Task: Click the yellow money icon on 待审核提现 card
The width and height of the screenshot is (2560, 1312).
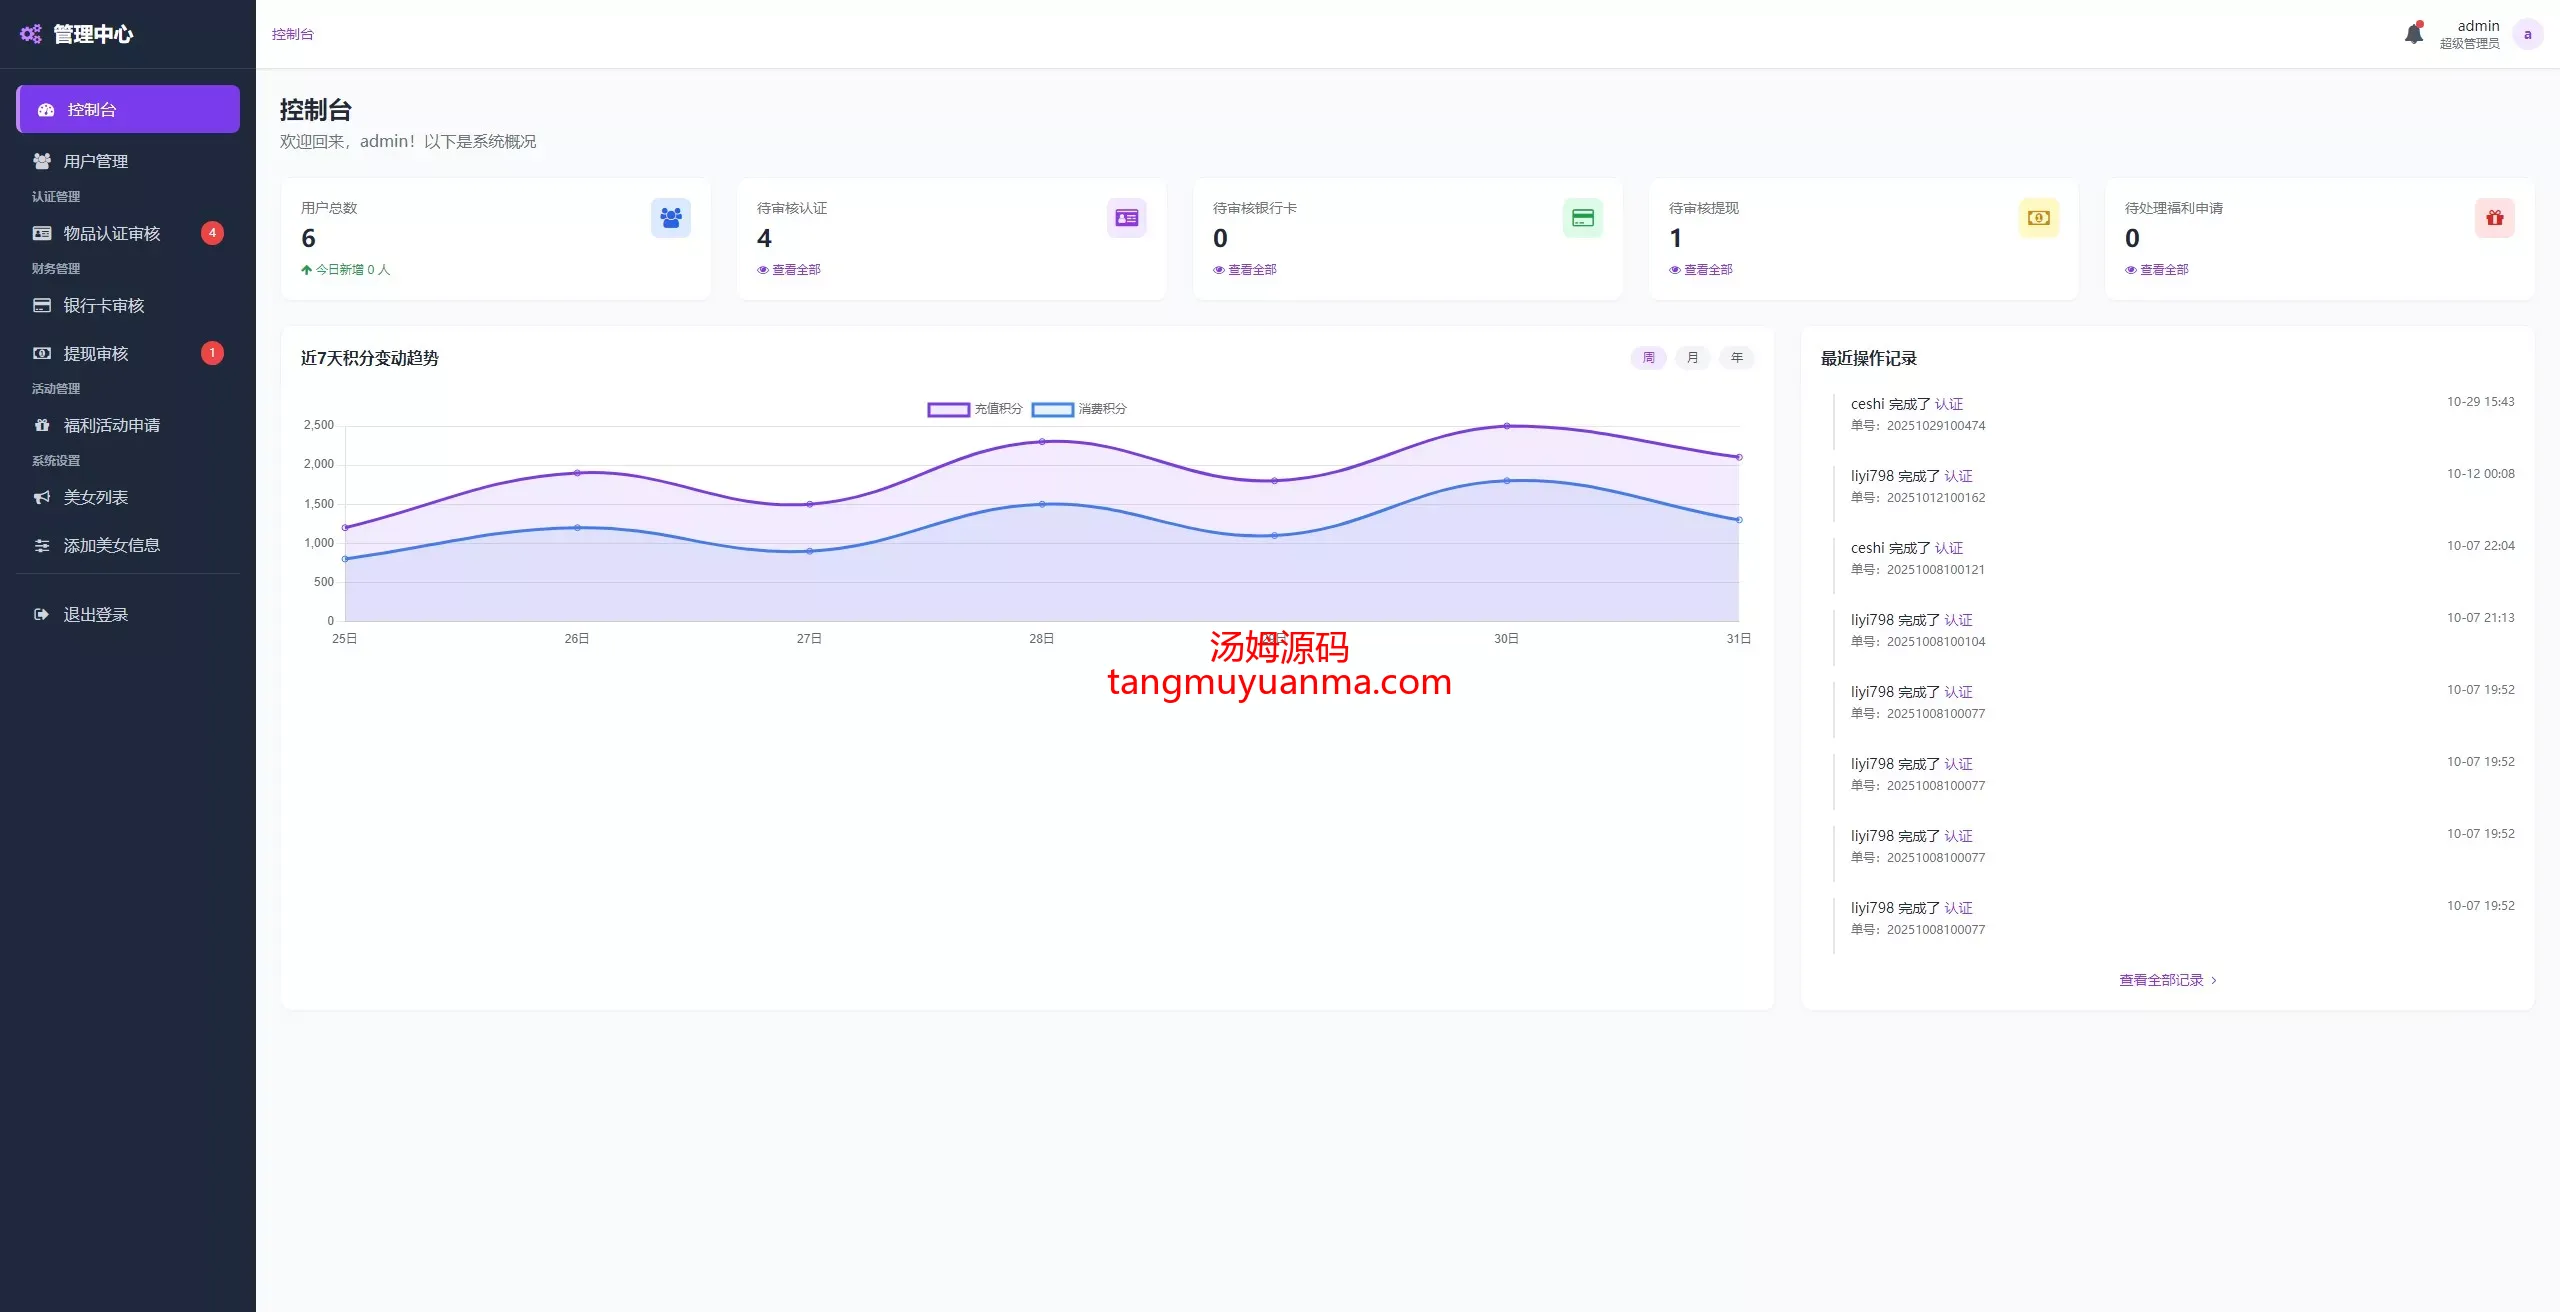Action: pyautogui.click(x=2038, y=218)
